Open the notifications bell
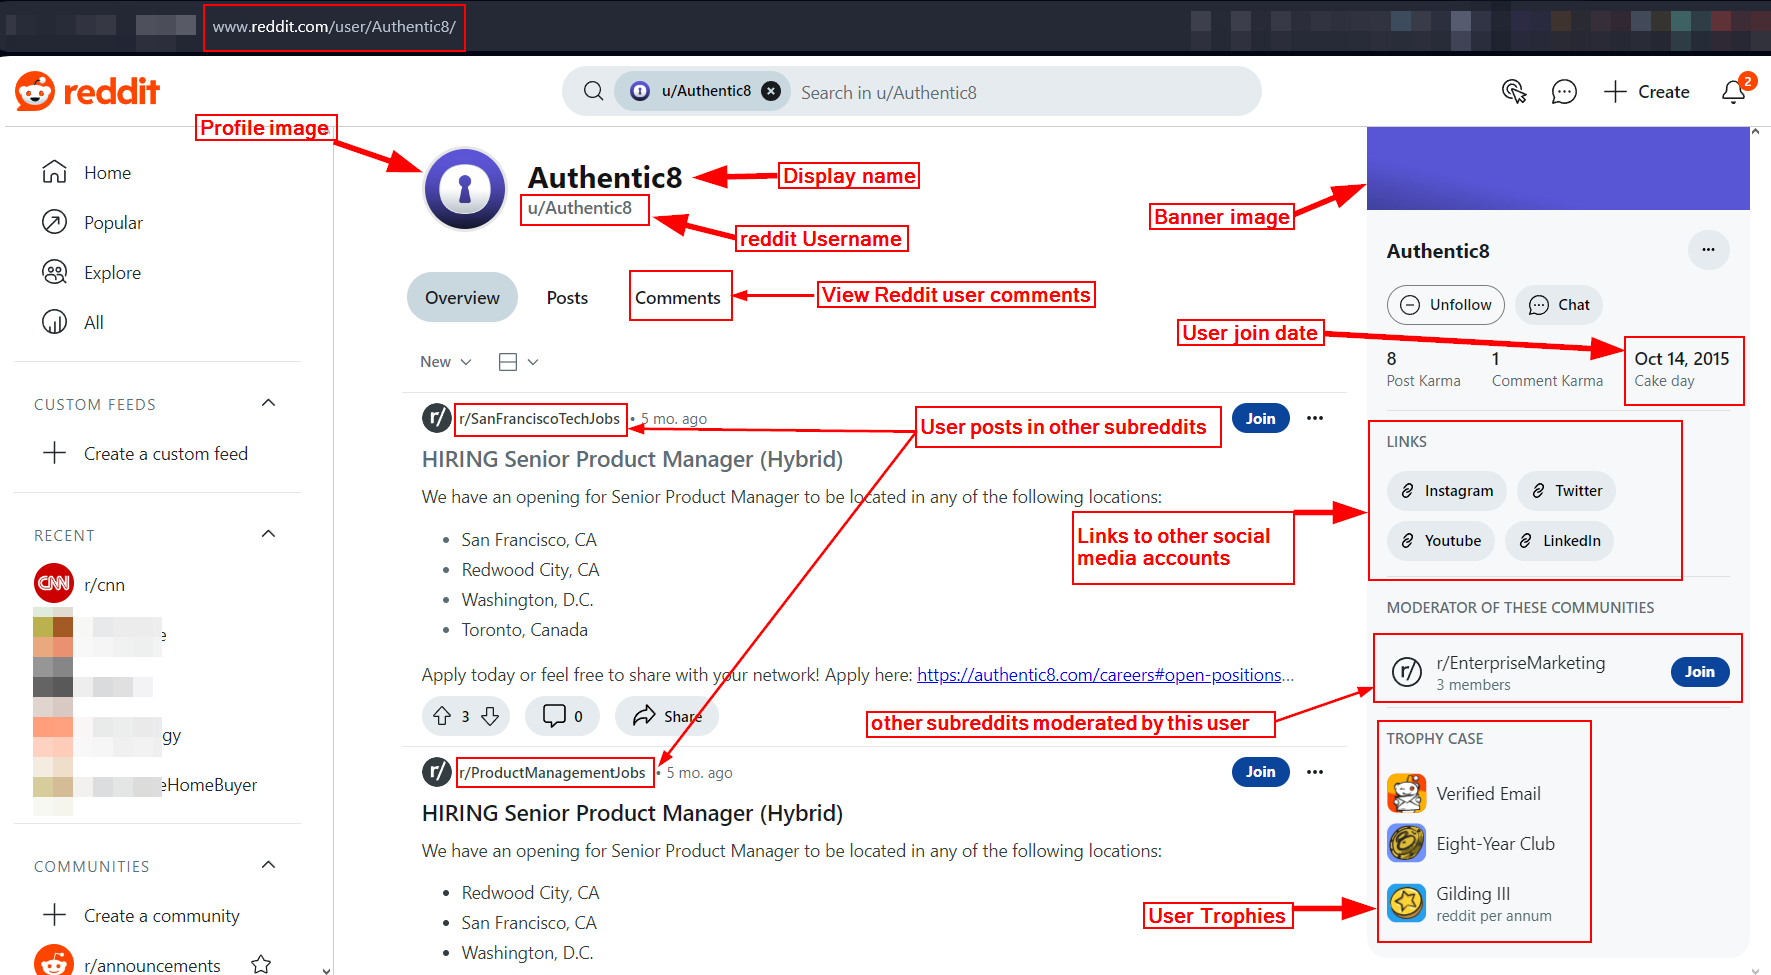1771x975 pixels. click(x=1733, y=91)
